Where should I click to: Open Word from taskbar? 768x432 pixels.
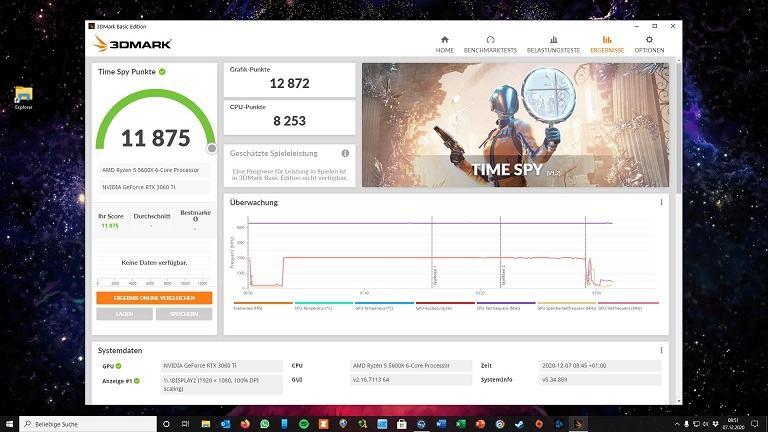441,424
